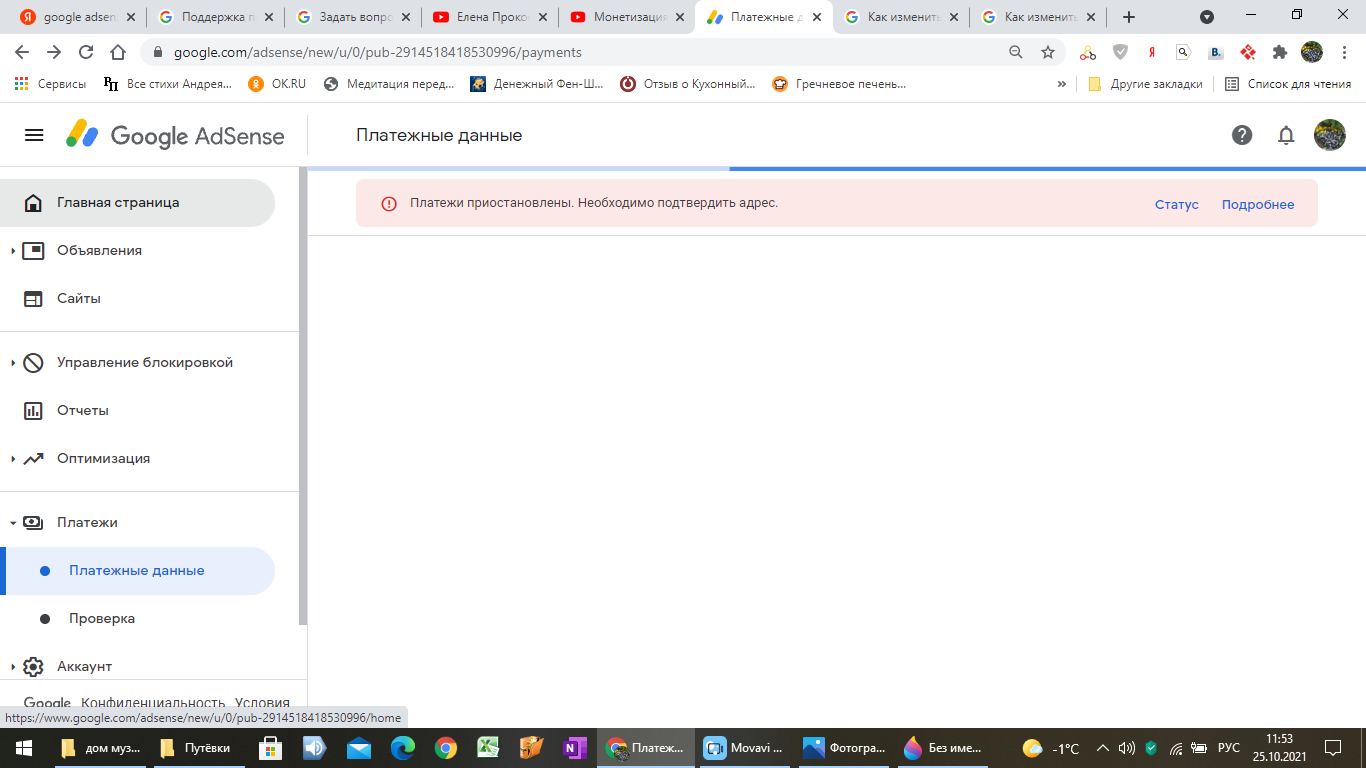This screenshot has height=768, width=1366.
Task: Switch to the 'google adsense' Yandex tab
Action: (77, 17)
